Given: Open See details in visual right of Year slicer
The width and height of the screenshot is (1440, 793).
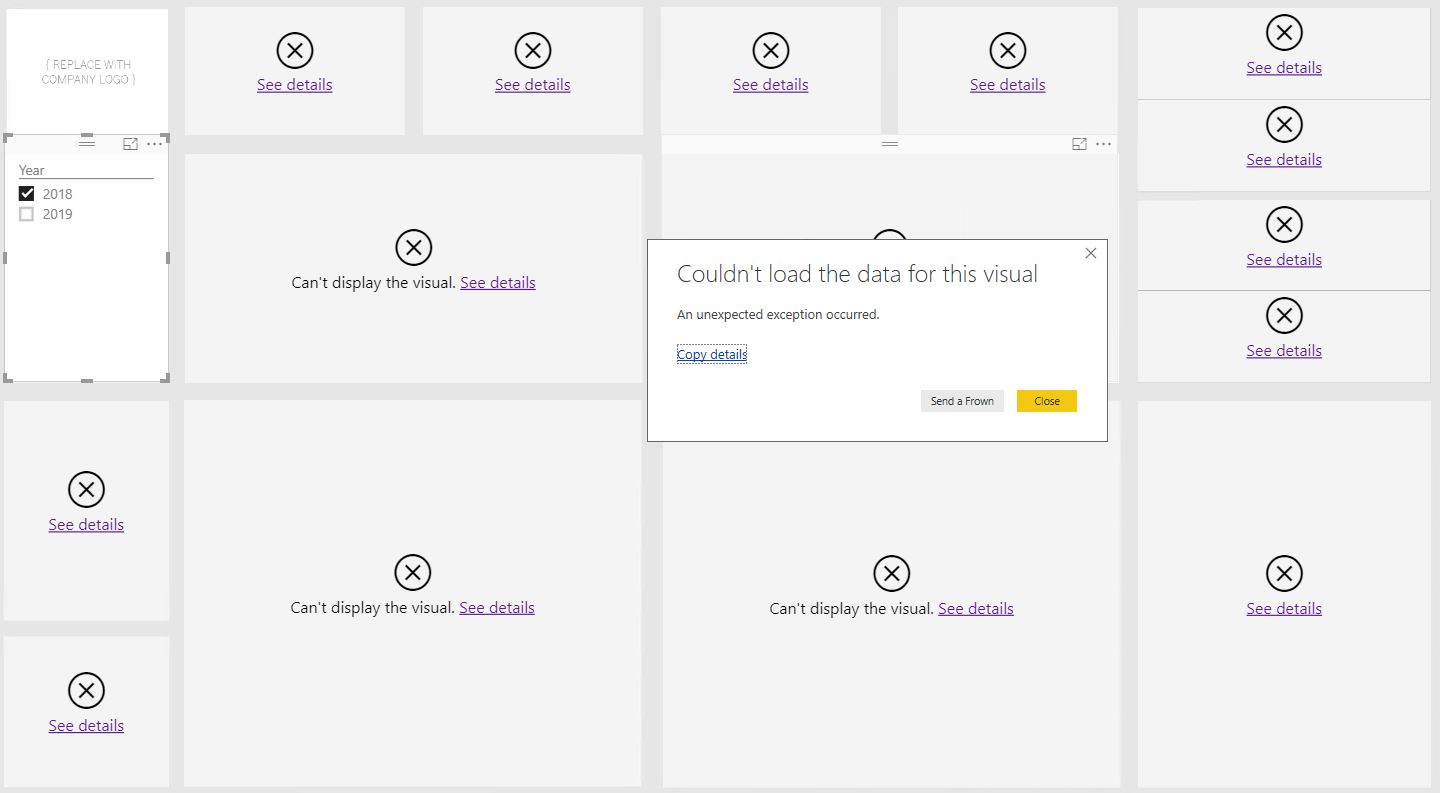Looking at the screenshot, I should [x=498, y=283].
